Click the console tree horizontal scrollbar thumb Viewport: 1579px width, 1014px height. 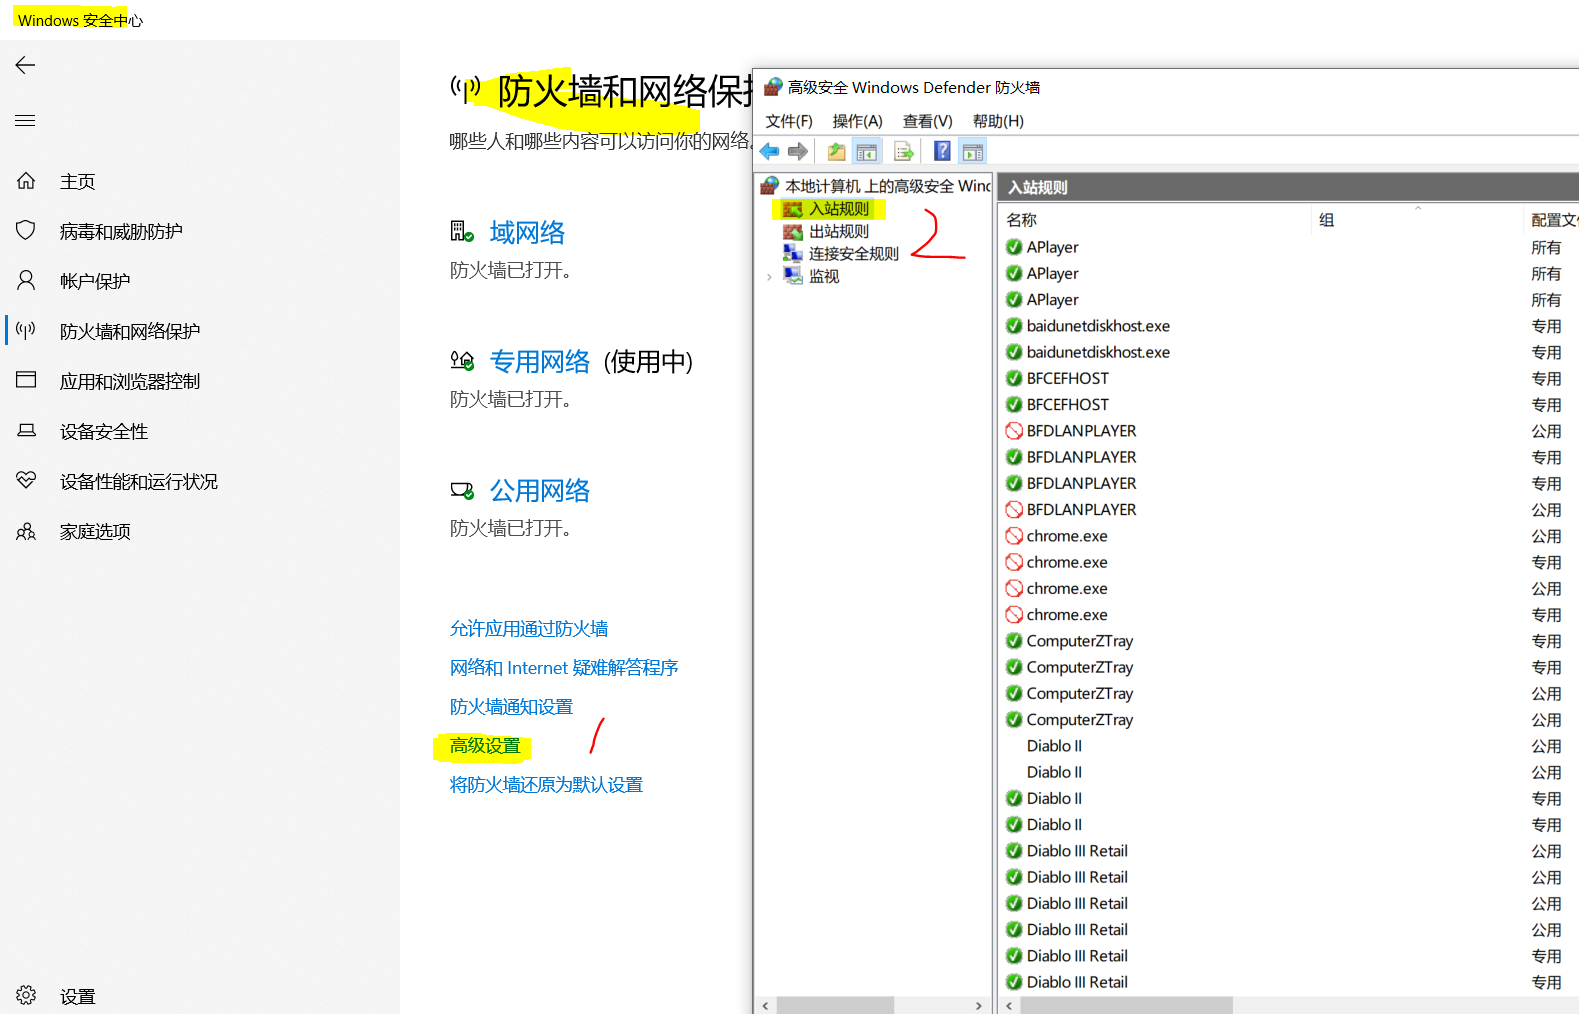tap(835, 1005)
